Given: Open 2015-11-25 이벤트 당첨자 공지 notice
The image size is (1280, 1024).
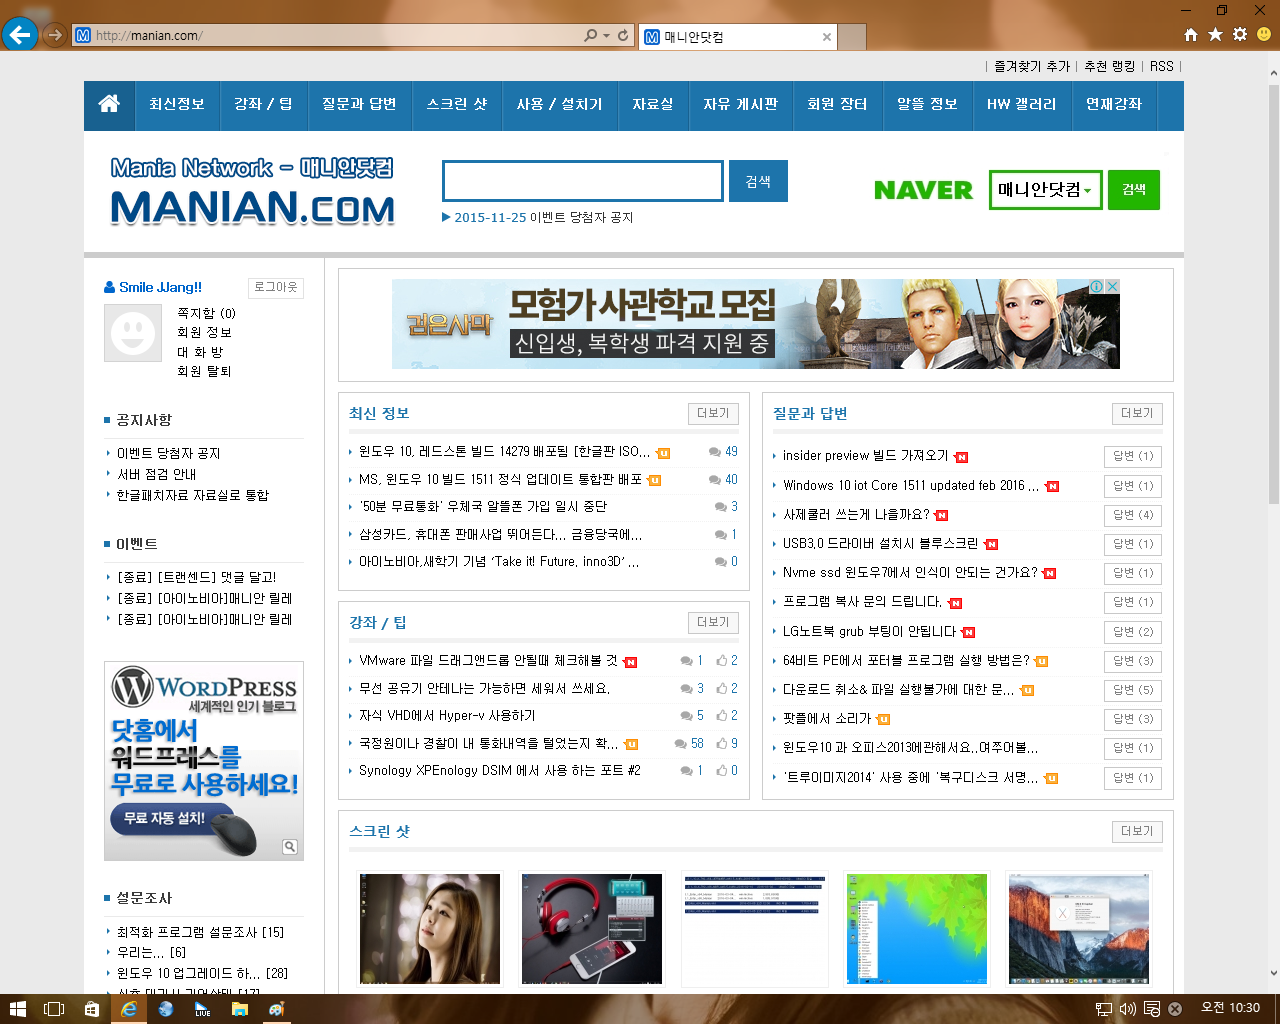Looking at the screenshot, I should point(543,217).
